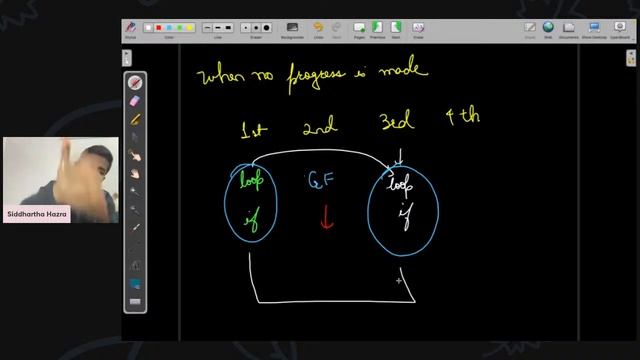Click Show Desktop
This screenshot has height=360, width=640.
coord(594,30)
